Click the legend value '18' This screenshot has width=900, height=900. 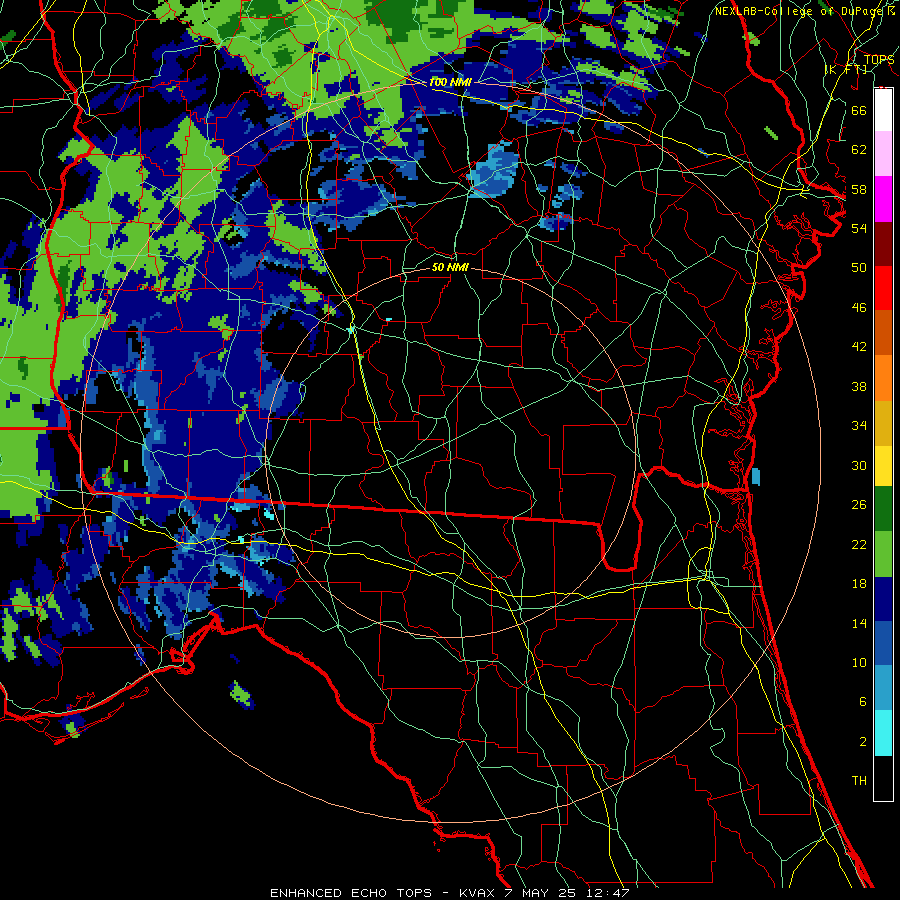point(859,584)
